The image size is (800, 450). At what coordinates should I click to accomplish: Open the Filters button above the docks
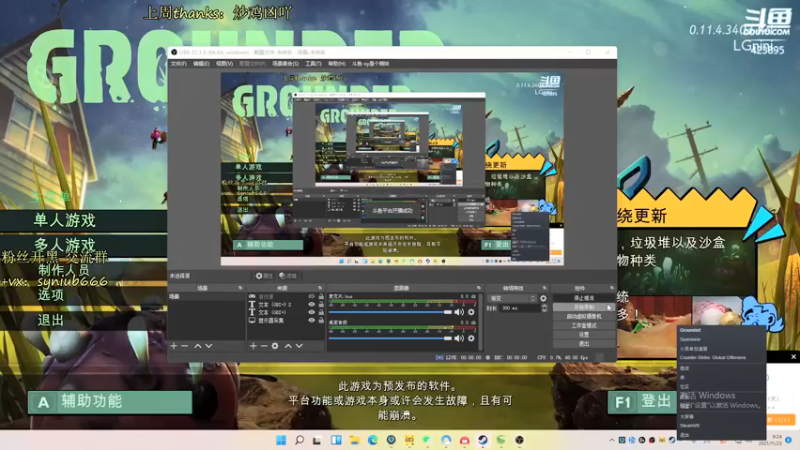click(288, 276)
